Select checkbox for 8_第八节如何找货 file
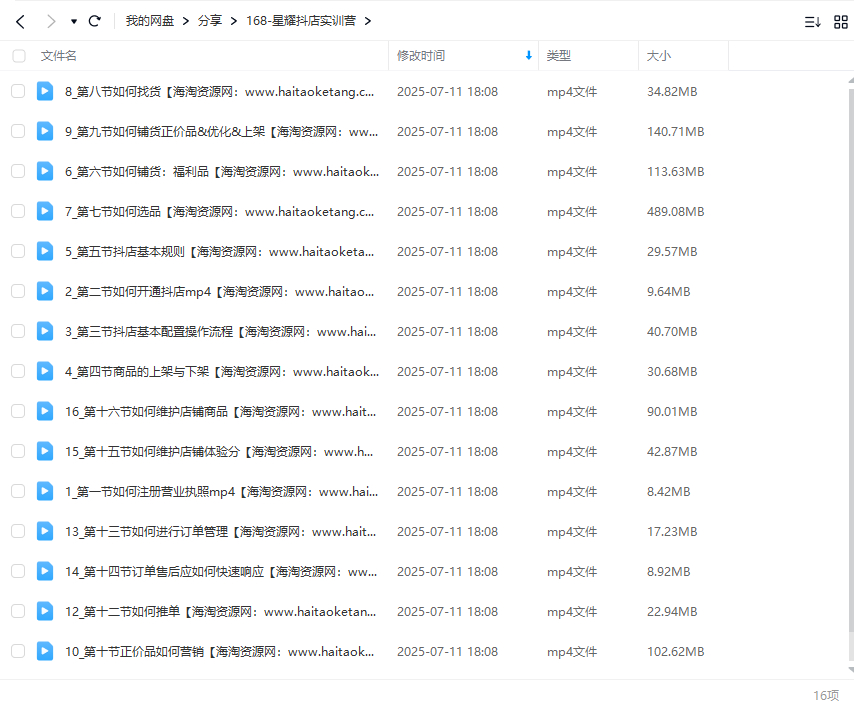The image size is (854, 702). click(x=18, y=91)
